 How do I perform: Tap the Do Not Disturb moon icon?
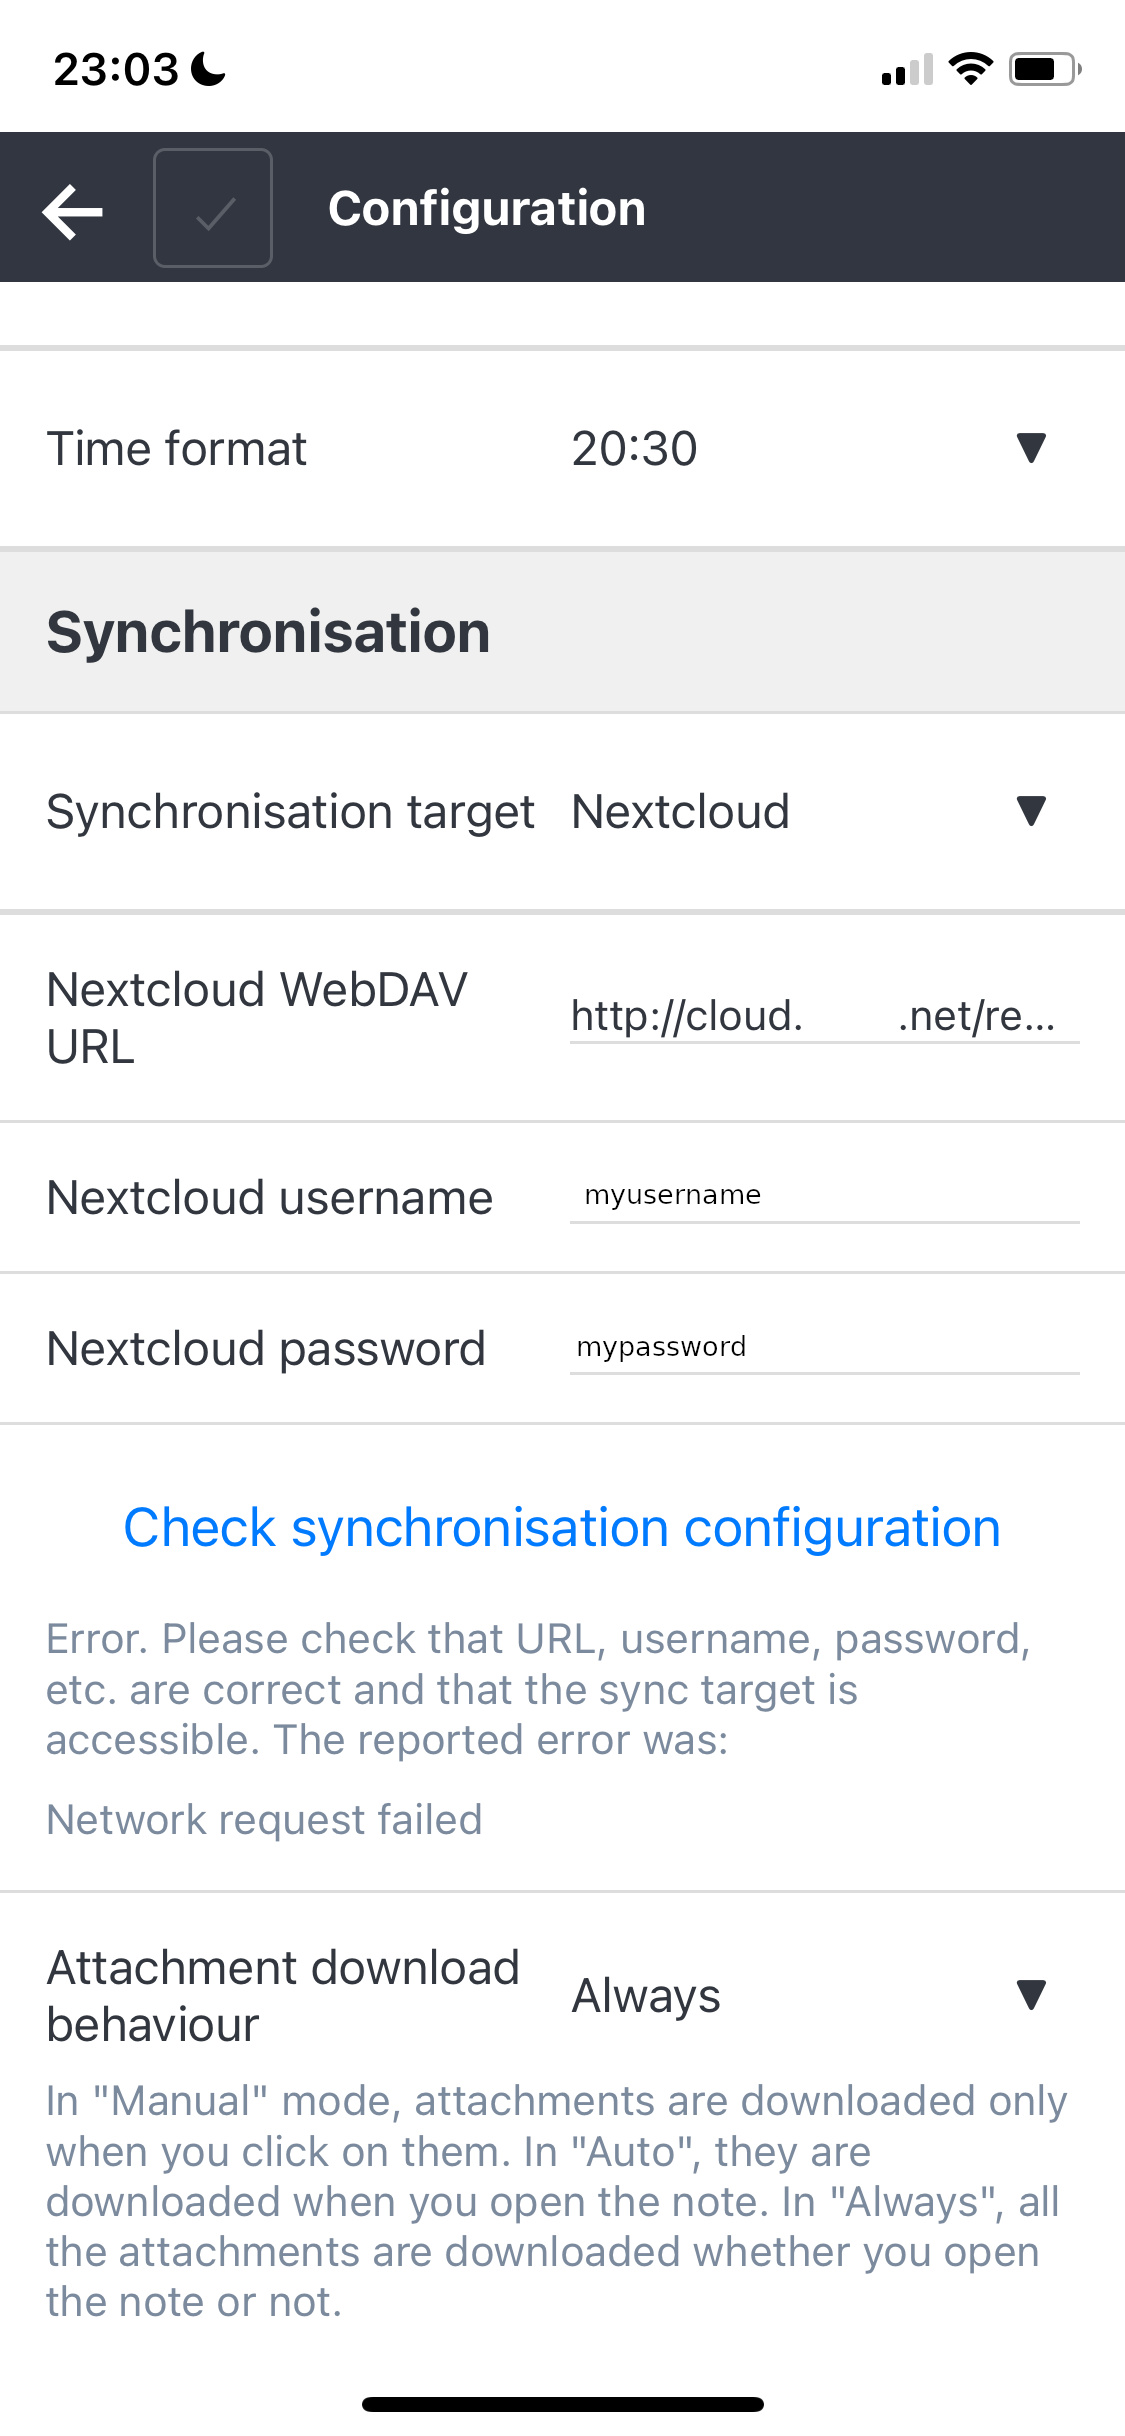coord(207,68)
